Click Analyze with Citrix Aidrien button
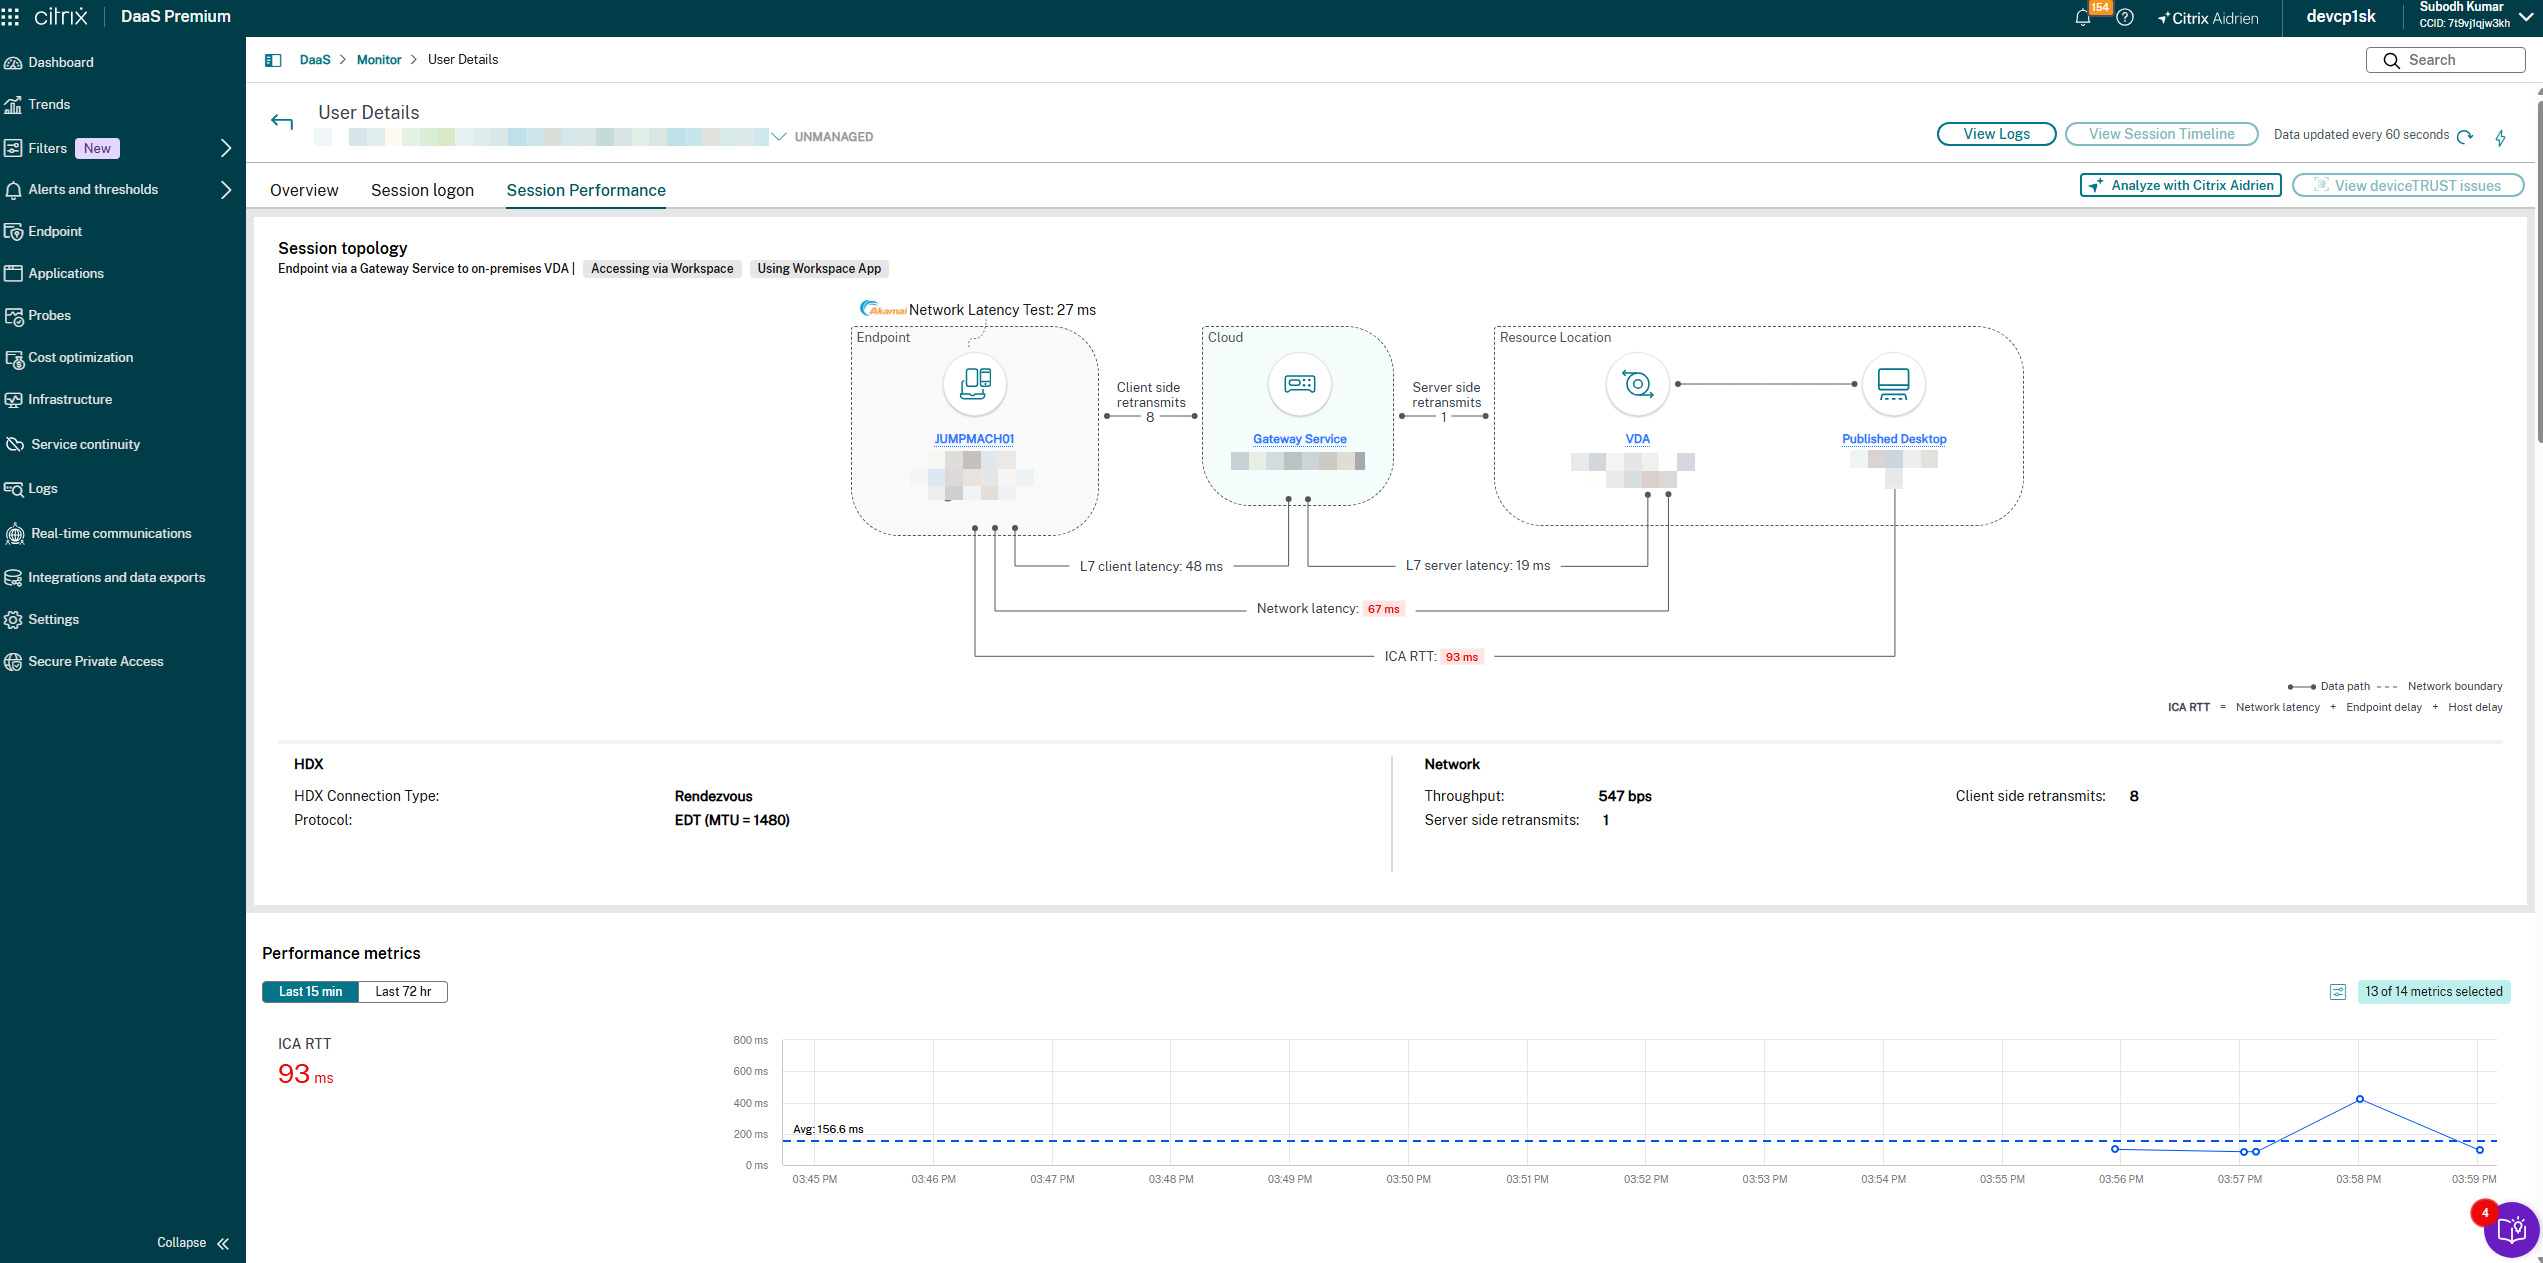Screen dimensions: 2543x1263 (2180, 185)
